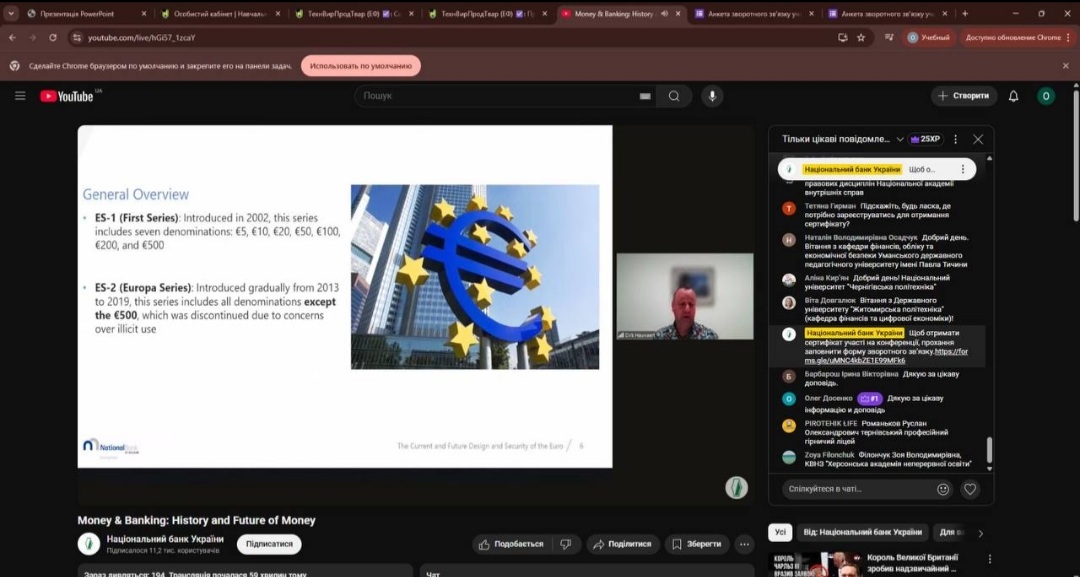Switch to Презентація PowerPoint tab

click(86, 14)
